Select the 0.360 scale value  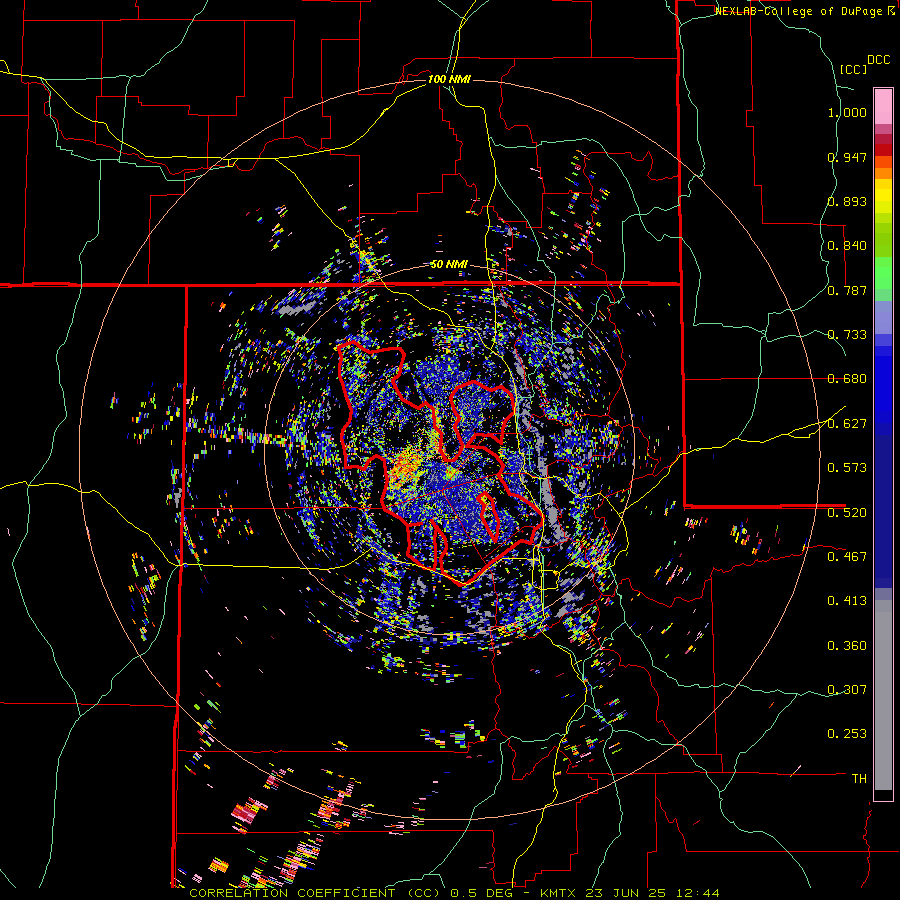point(847,646)
